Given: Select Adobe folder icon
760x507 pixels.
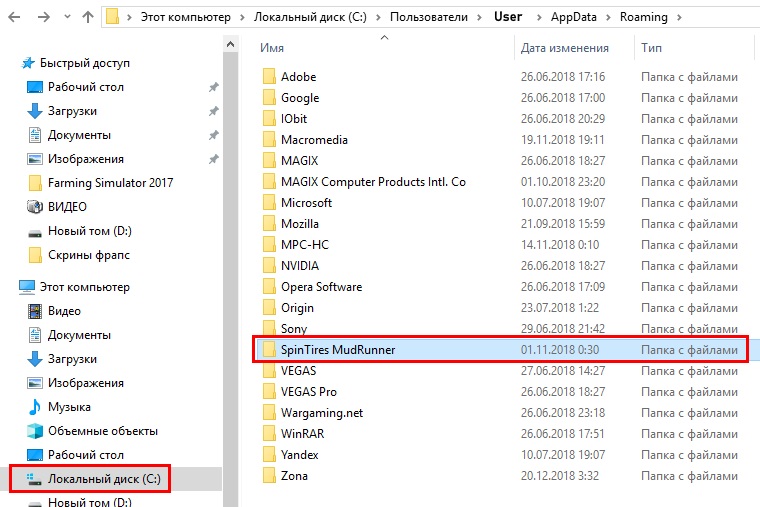Looking at the screenshot, I should [269, 77].
